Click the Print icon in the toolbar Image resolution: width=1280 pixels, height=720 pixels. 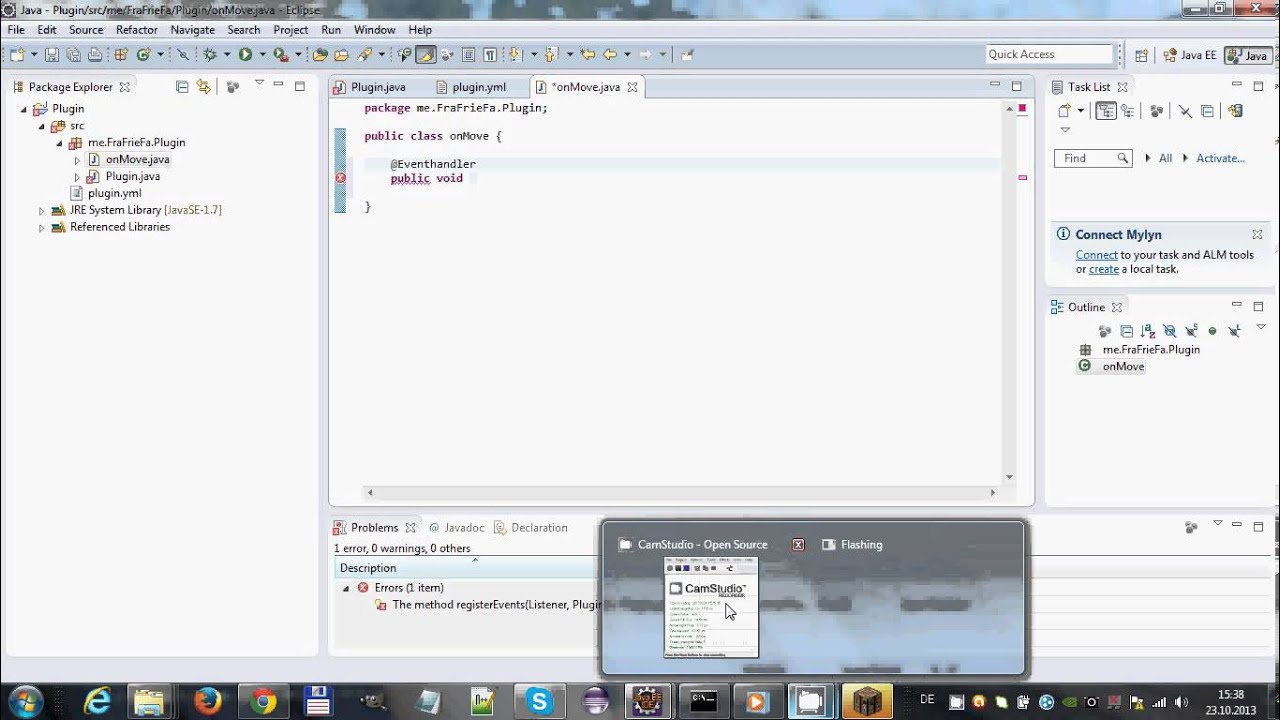[95, 55]
